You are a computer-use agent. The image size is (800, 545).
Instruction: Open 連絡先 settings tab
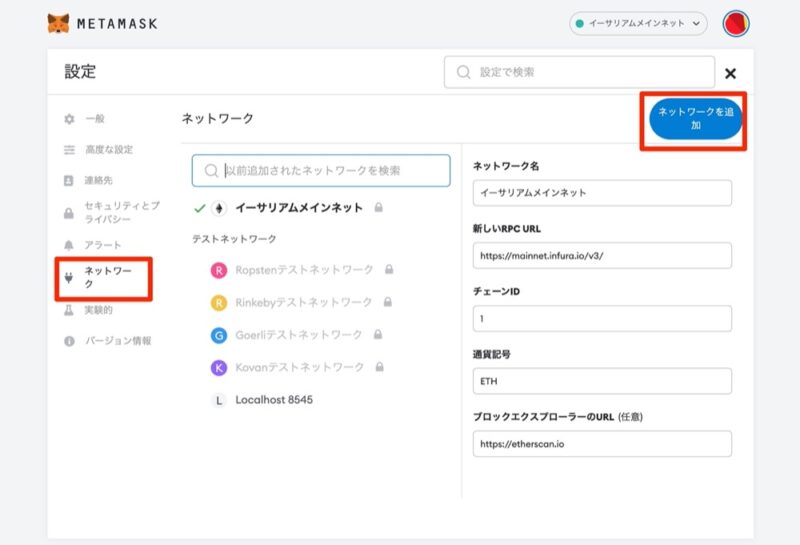[x=98, y=180]
